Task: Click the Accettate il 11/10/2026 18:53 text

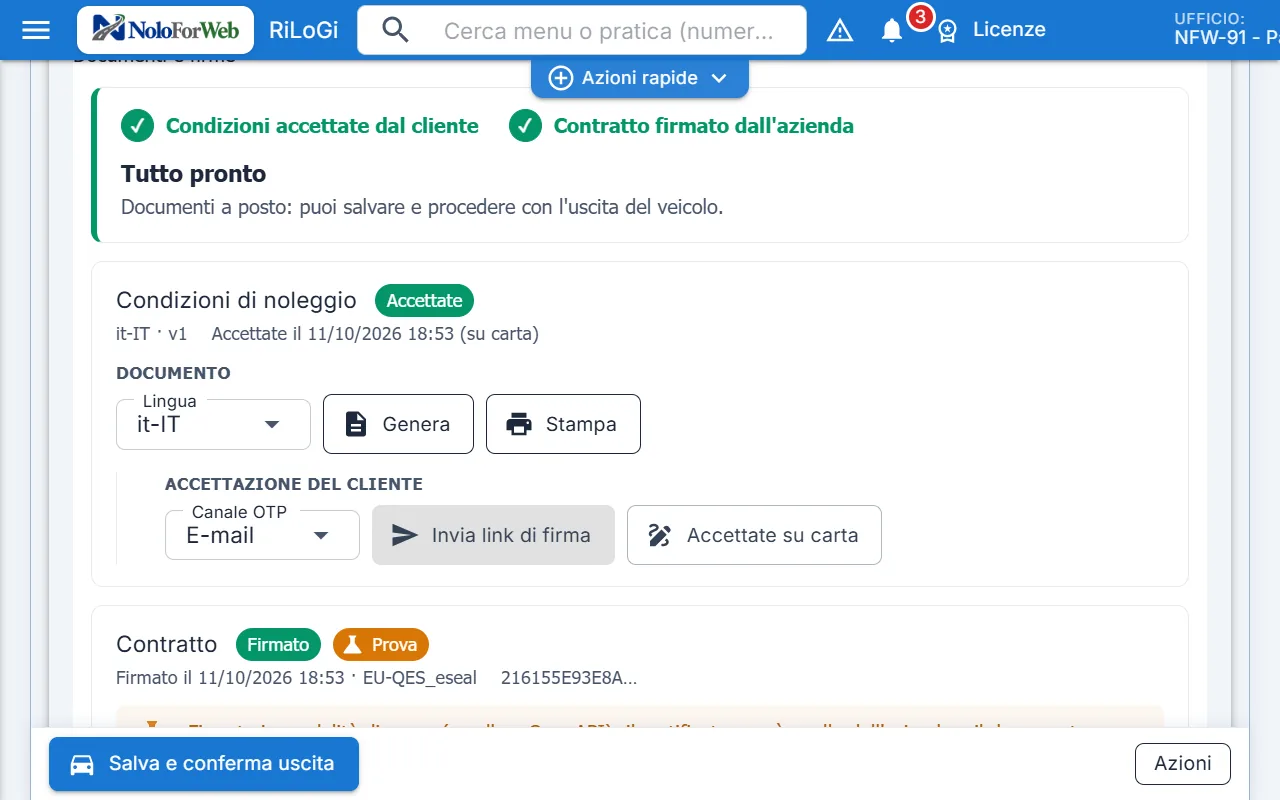Action: click(x=375, y=334)
